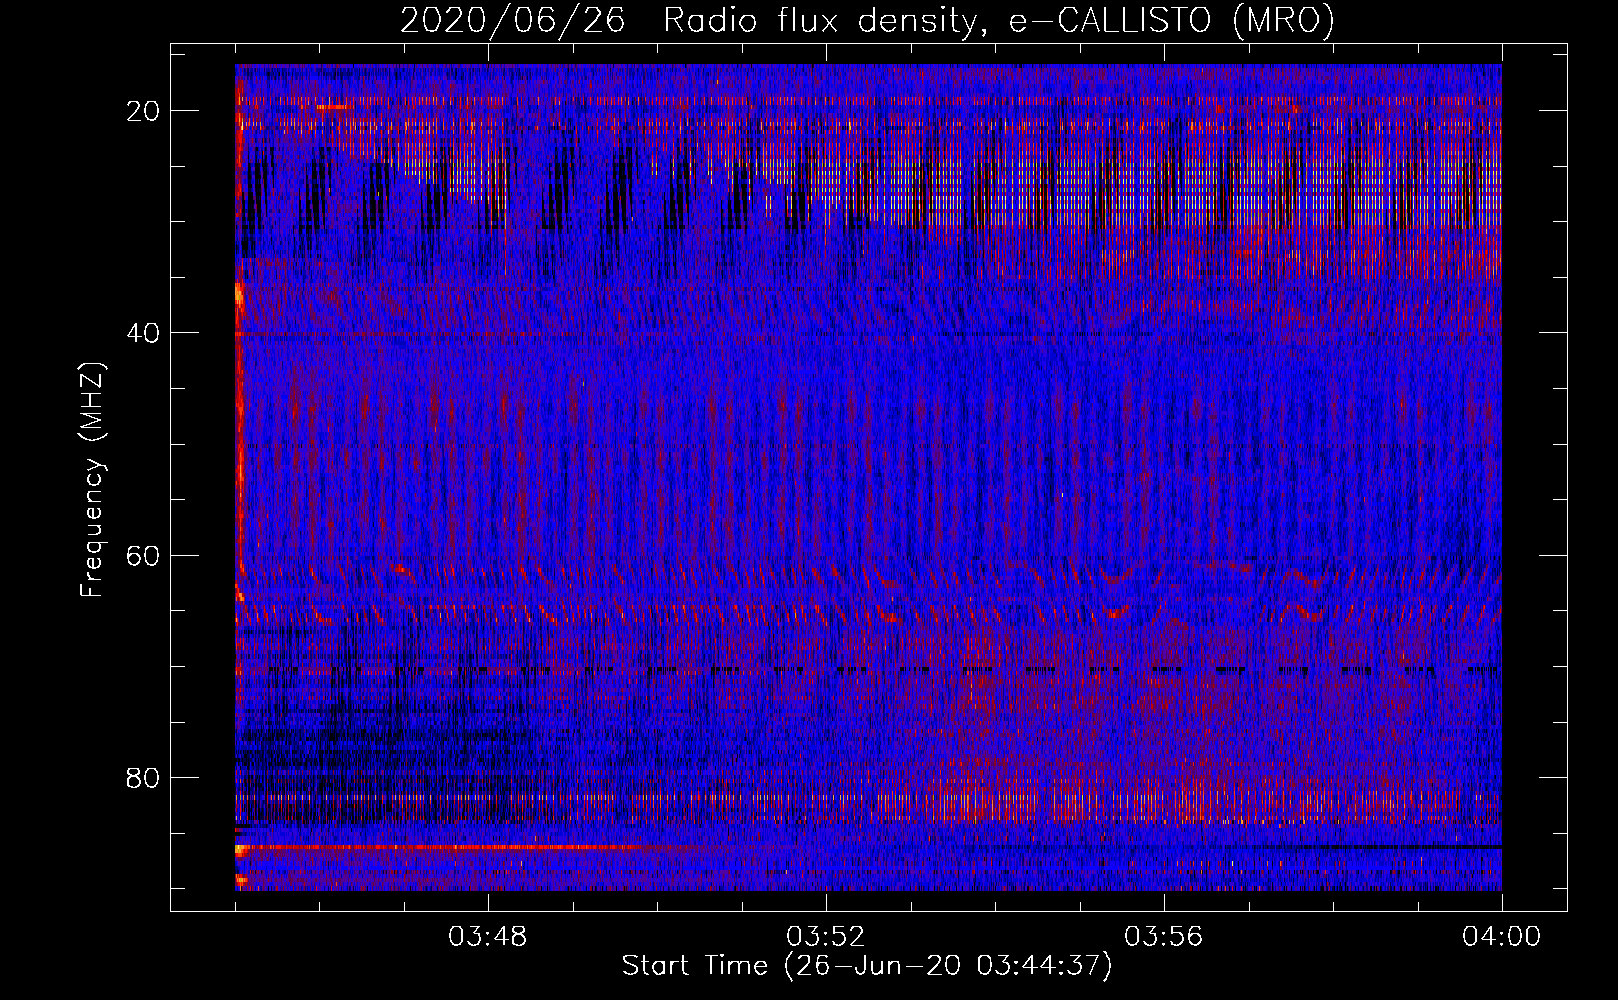Click the 'Frequency (MHZ)' axis label
This screenshot has width=1618, height=1000.
(92, 480)
